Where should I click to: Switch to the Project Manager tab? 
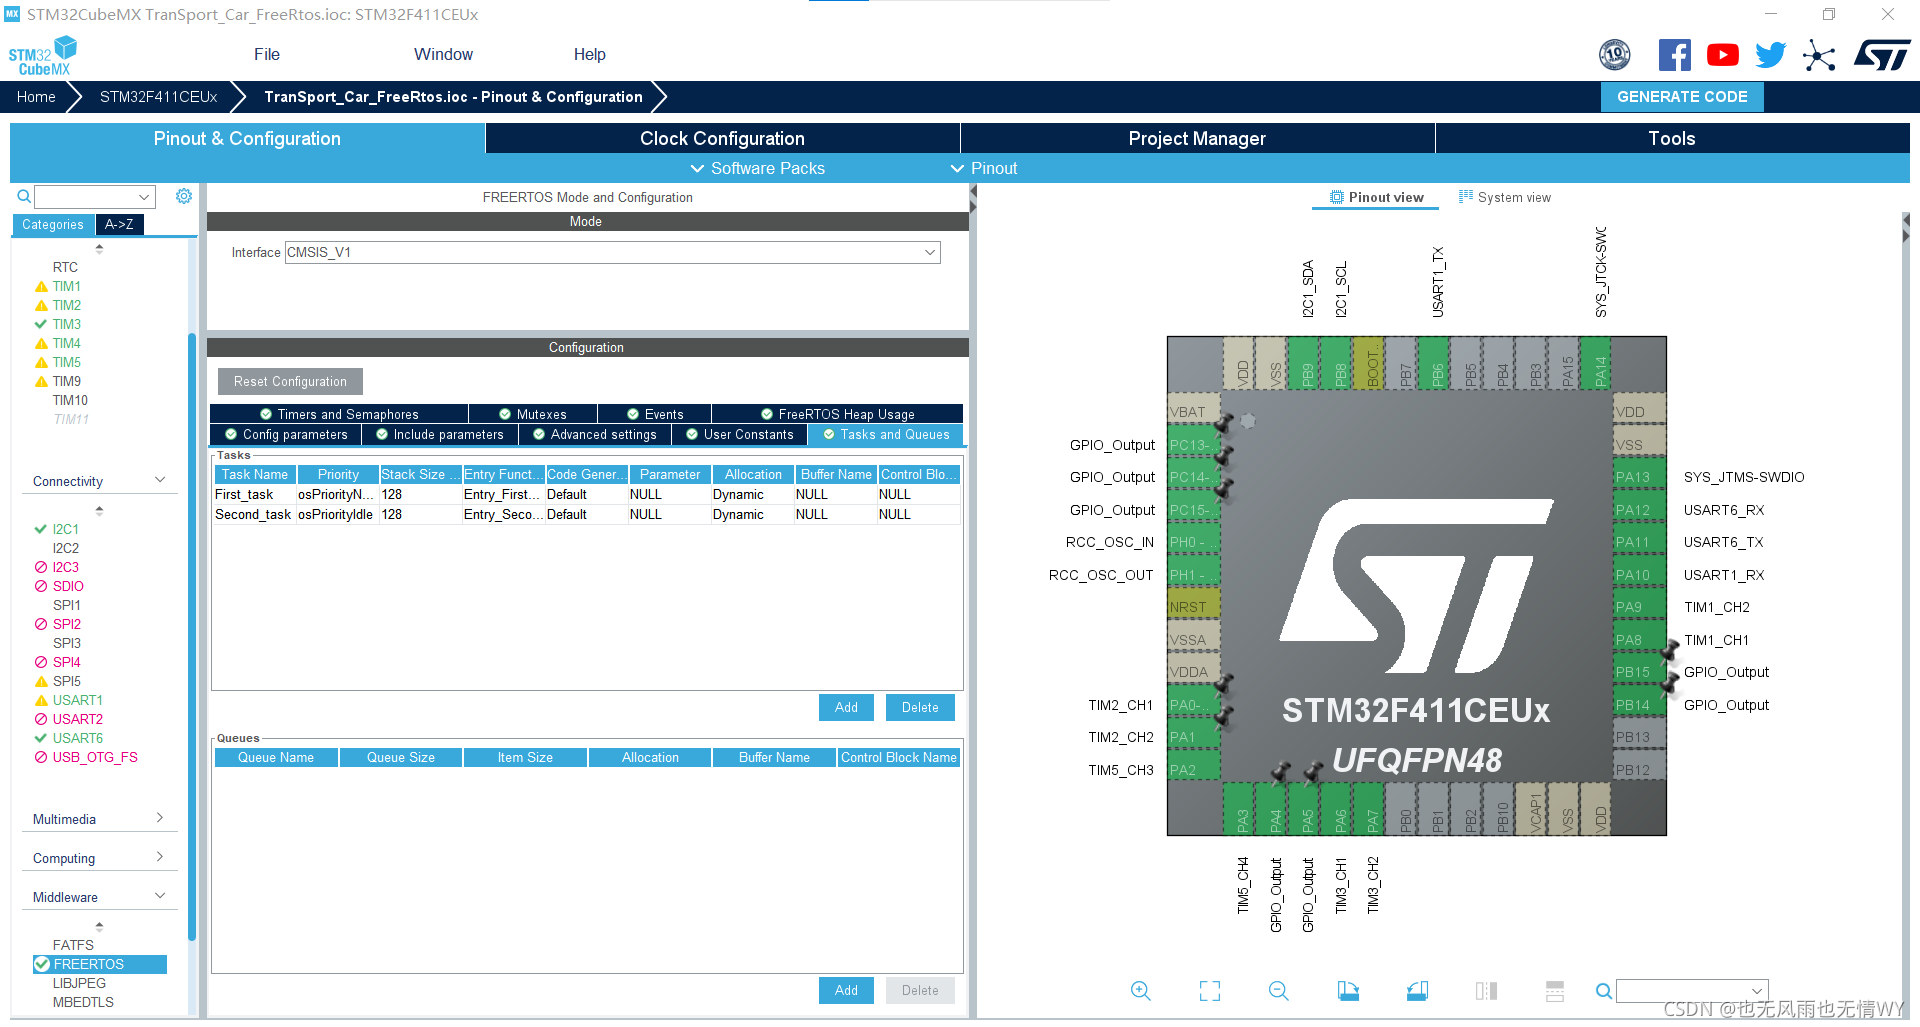[x=1197, y=138]
